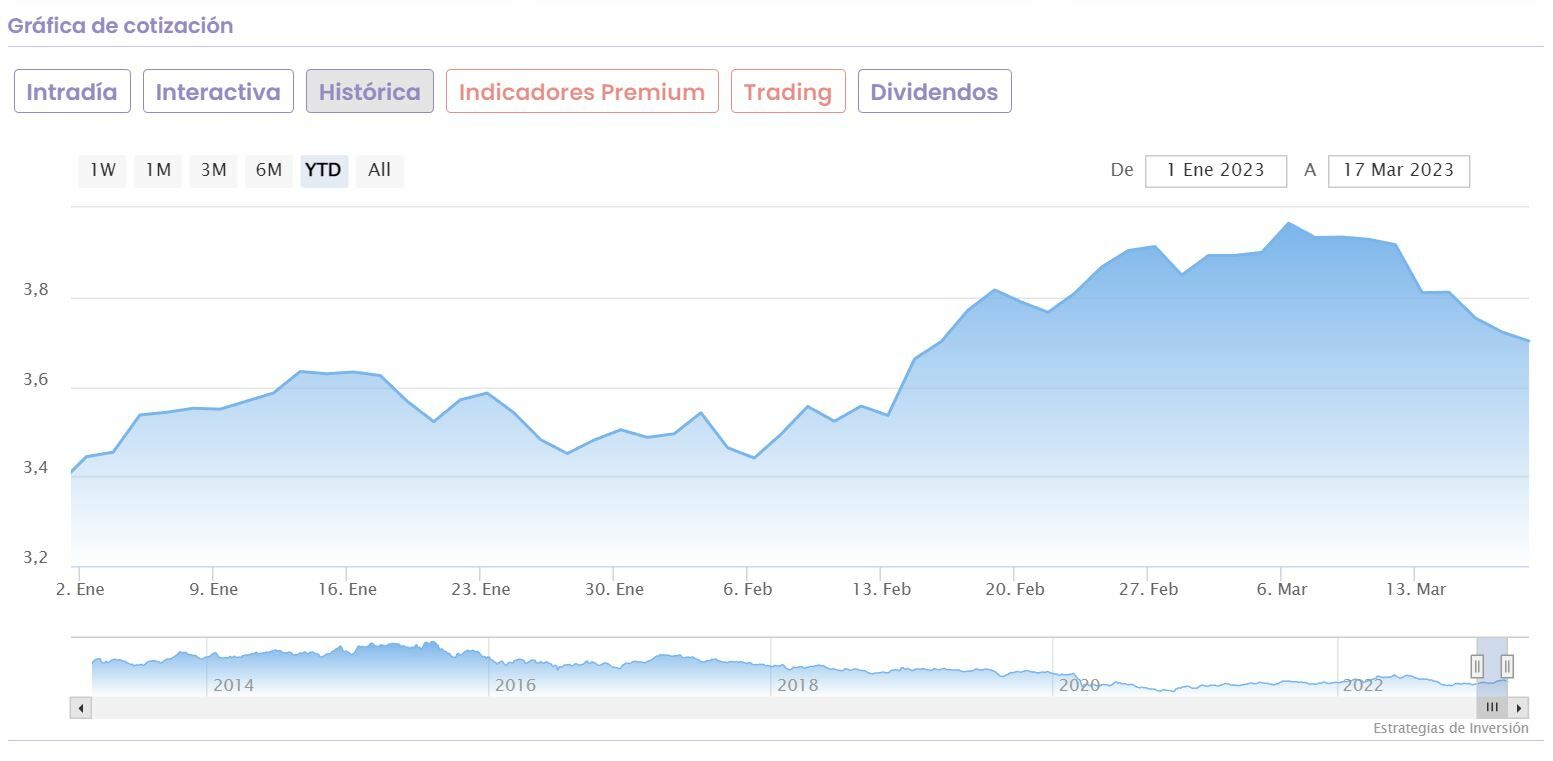The height and width of the screenshot is (761, 1553).
Task: Click the navigator scroll left arrow
Action: click(x=81, y=708)
